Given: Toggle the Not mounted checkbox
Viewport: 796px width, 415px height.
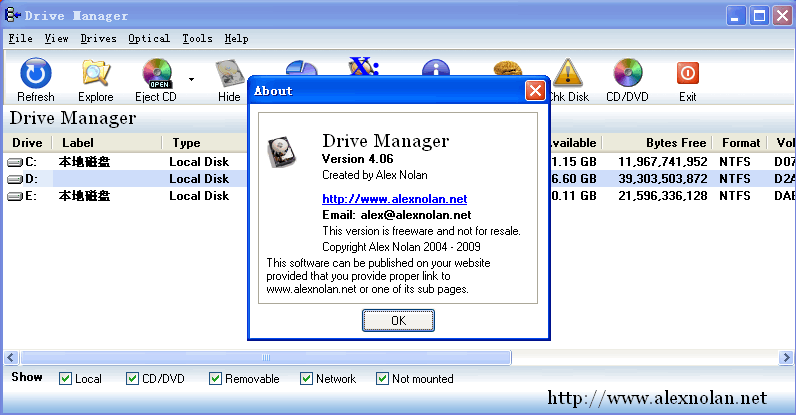Looking at the screenshot, I should click(x=382, y=378).
